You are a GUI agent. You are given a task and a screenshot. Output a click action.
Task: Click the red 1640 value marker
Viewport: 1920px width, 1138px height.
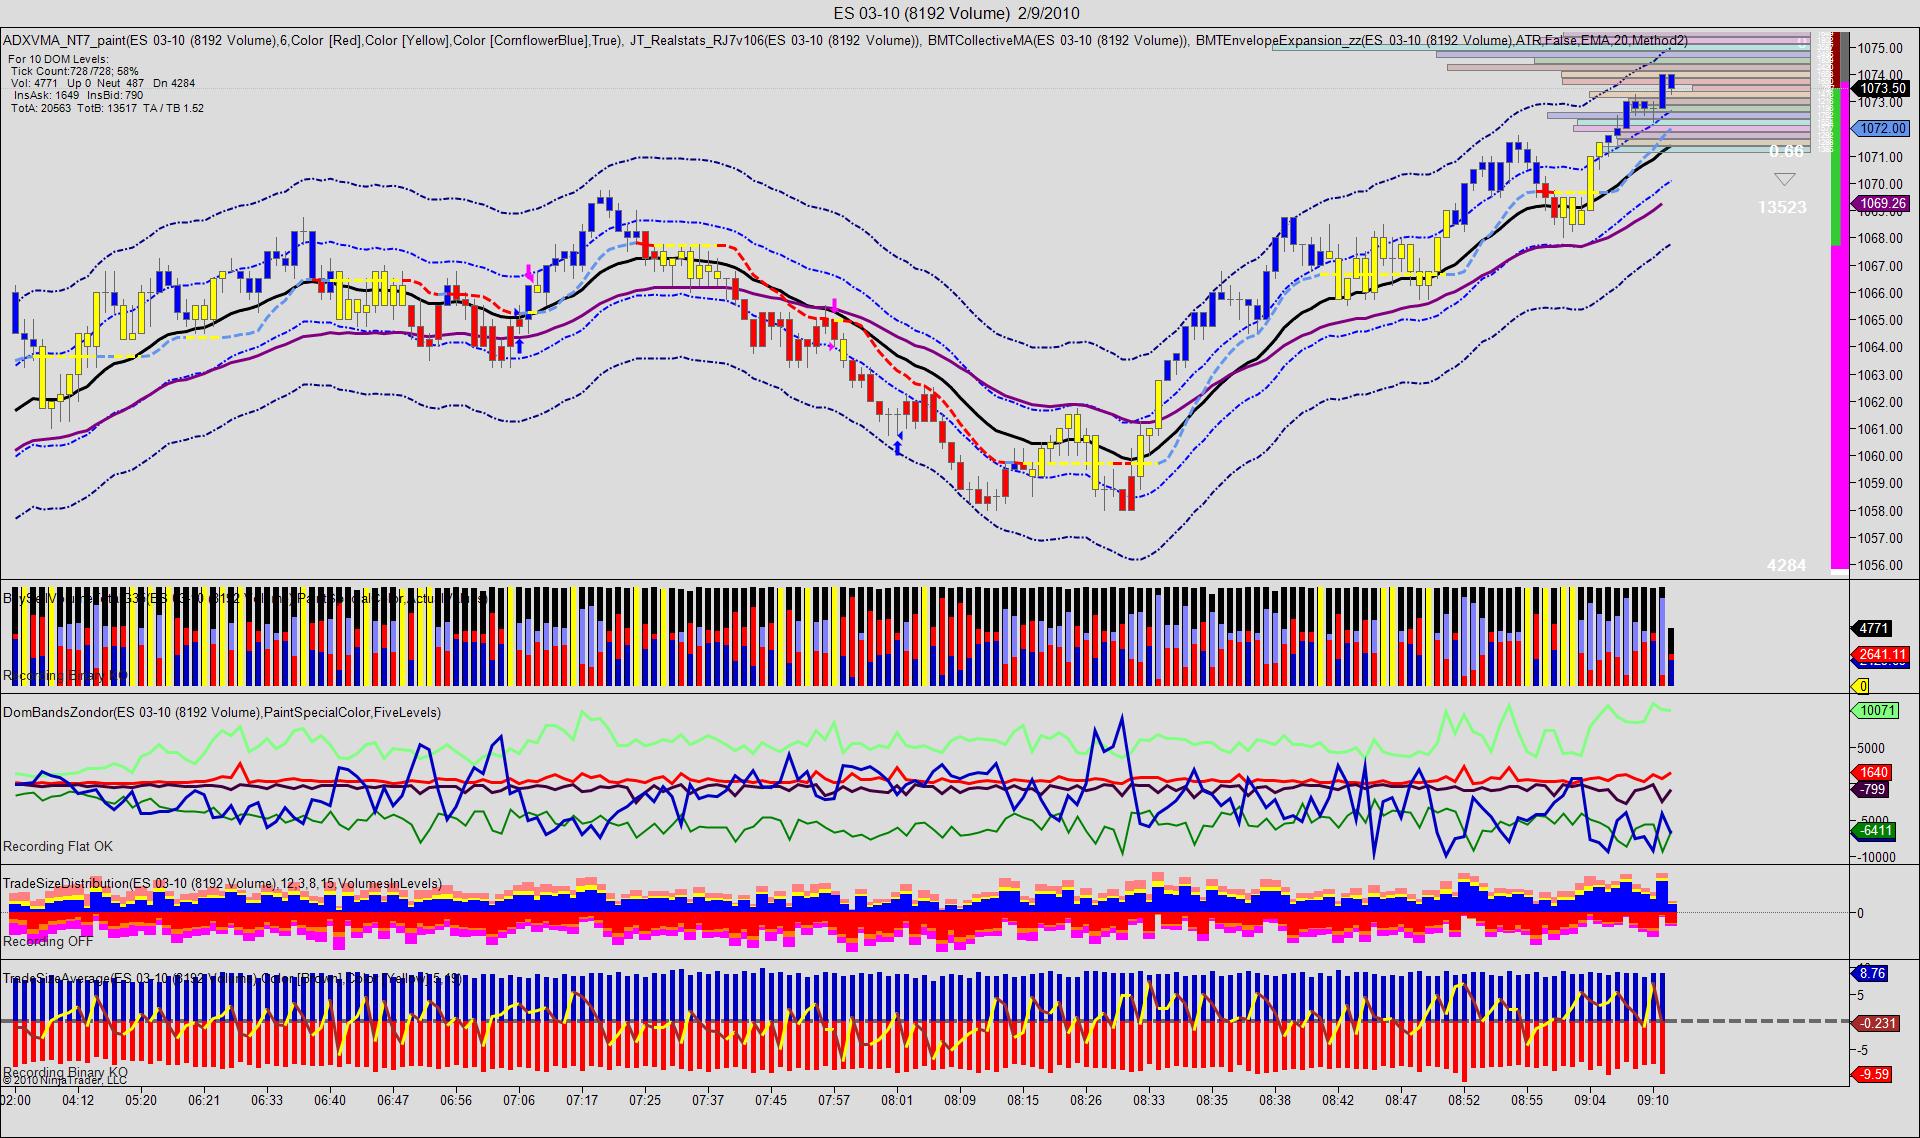1873,772
